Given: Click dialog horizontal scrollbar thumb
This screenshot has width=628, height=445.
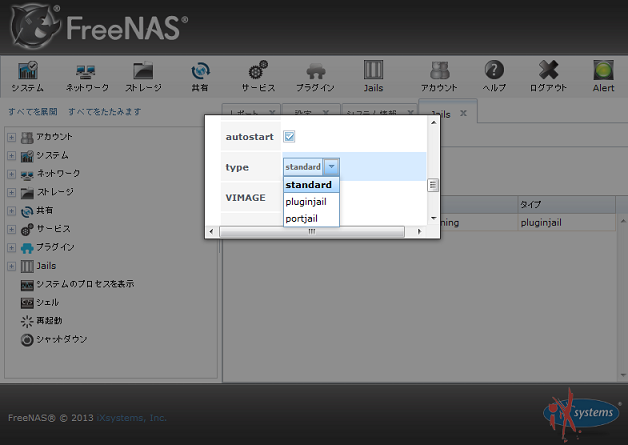Looking at the screenshot, I should click(x=312, y=232).
